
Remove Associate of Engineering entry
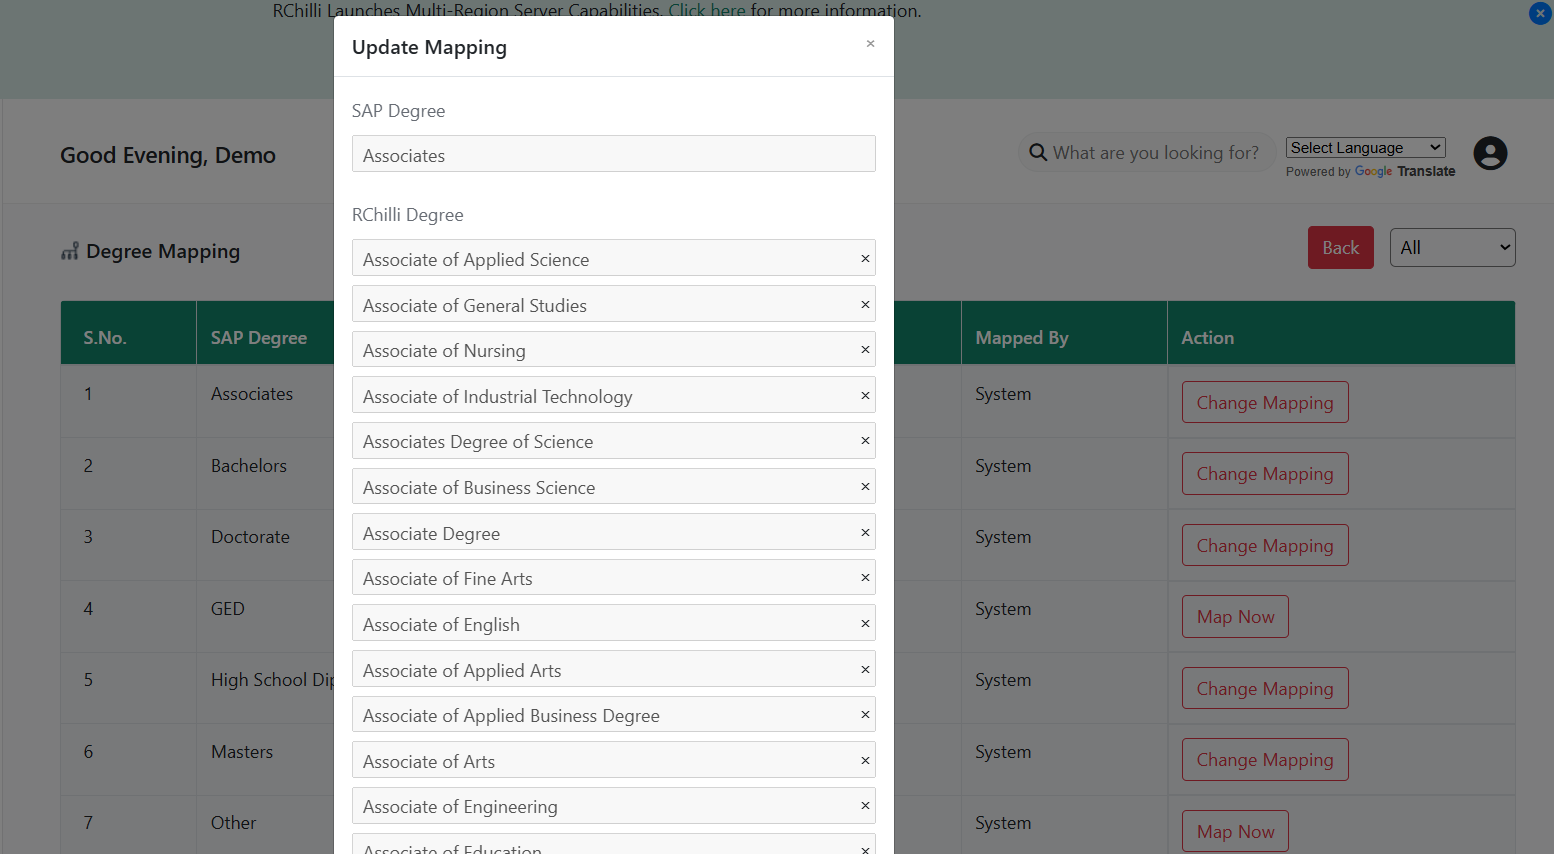865,806
